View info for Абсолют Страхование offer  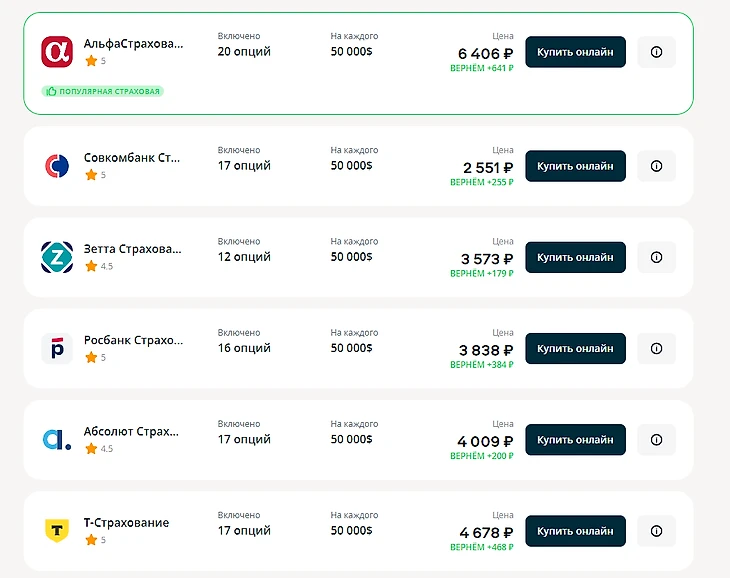click(x=656, y=439)
